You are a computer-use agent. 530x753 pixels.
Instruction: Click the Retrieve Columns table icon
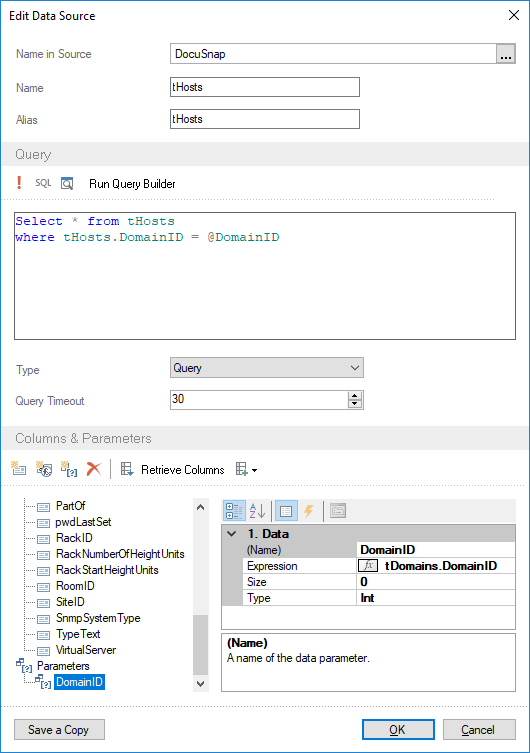(x=127, y=469)
